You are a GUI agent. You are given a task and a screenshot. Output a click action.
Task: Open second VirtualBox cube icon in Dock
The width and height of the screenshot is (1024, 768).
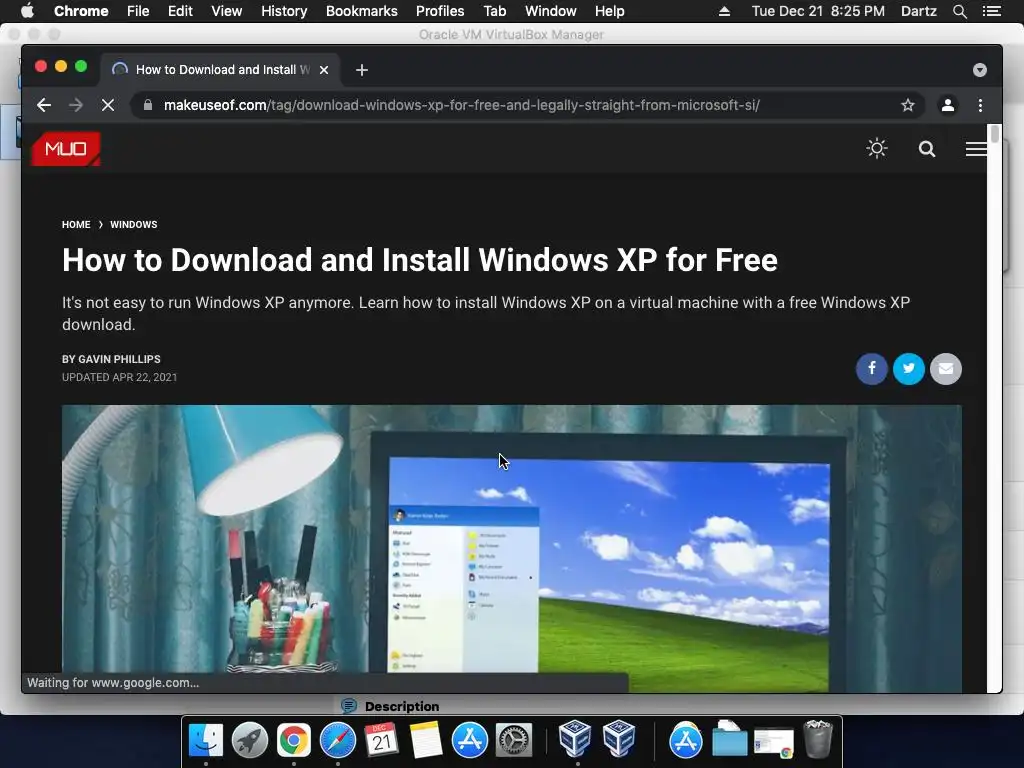click(619, 739)
